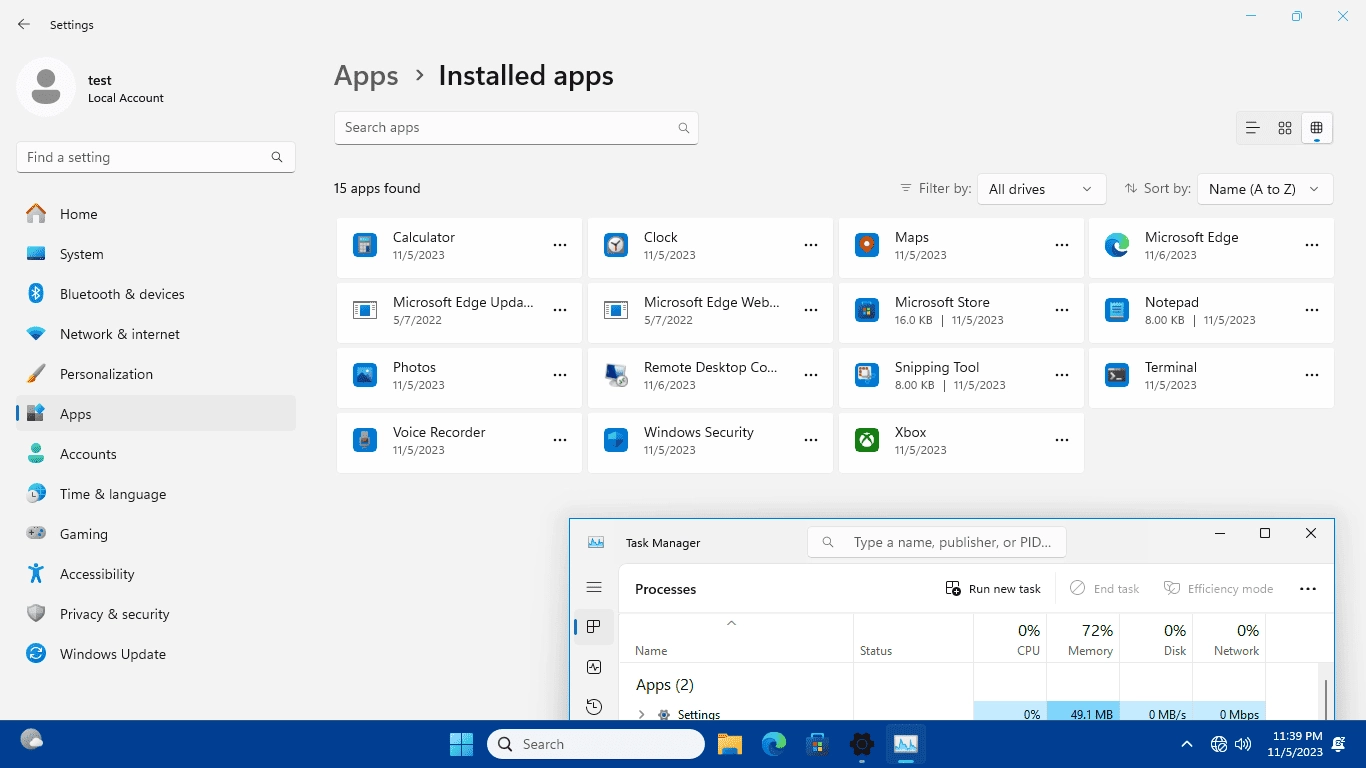Screen dimensions: 1366x768
Task: Open System settings section
Action: click(156, 254)
